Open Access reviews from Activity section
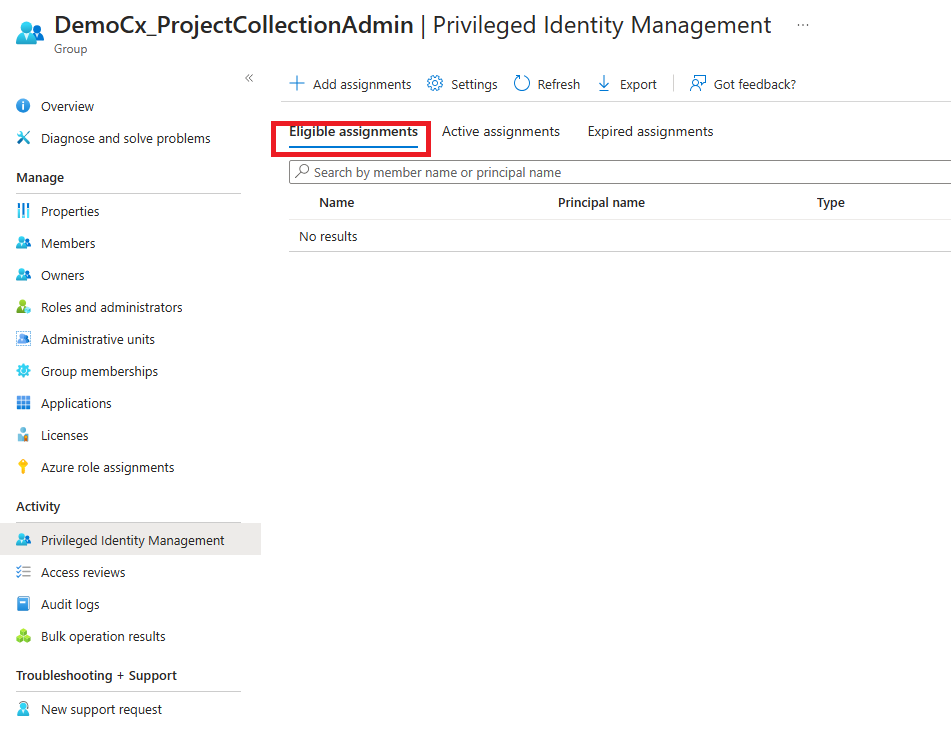Screen dimensions: 951x738 pyautogui.click(x=83, y=573)
